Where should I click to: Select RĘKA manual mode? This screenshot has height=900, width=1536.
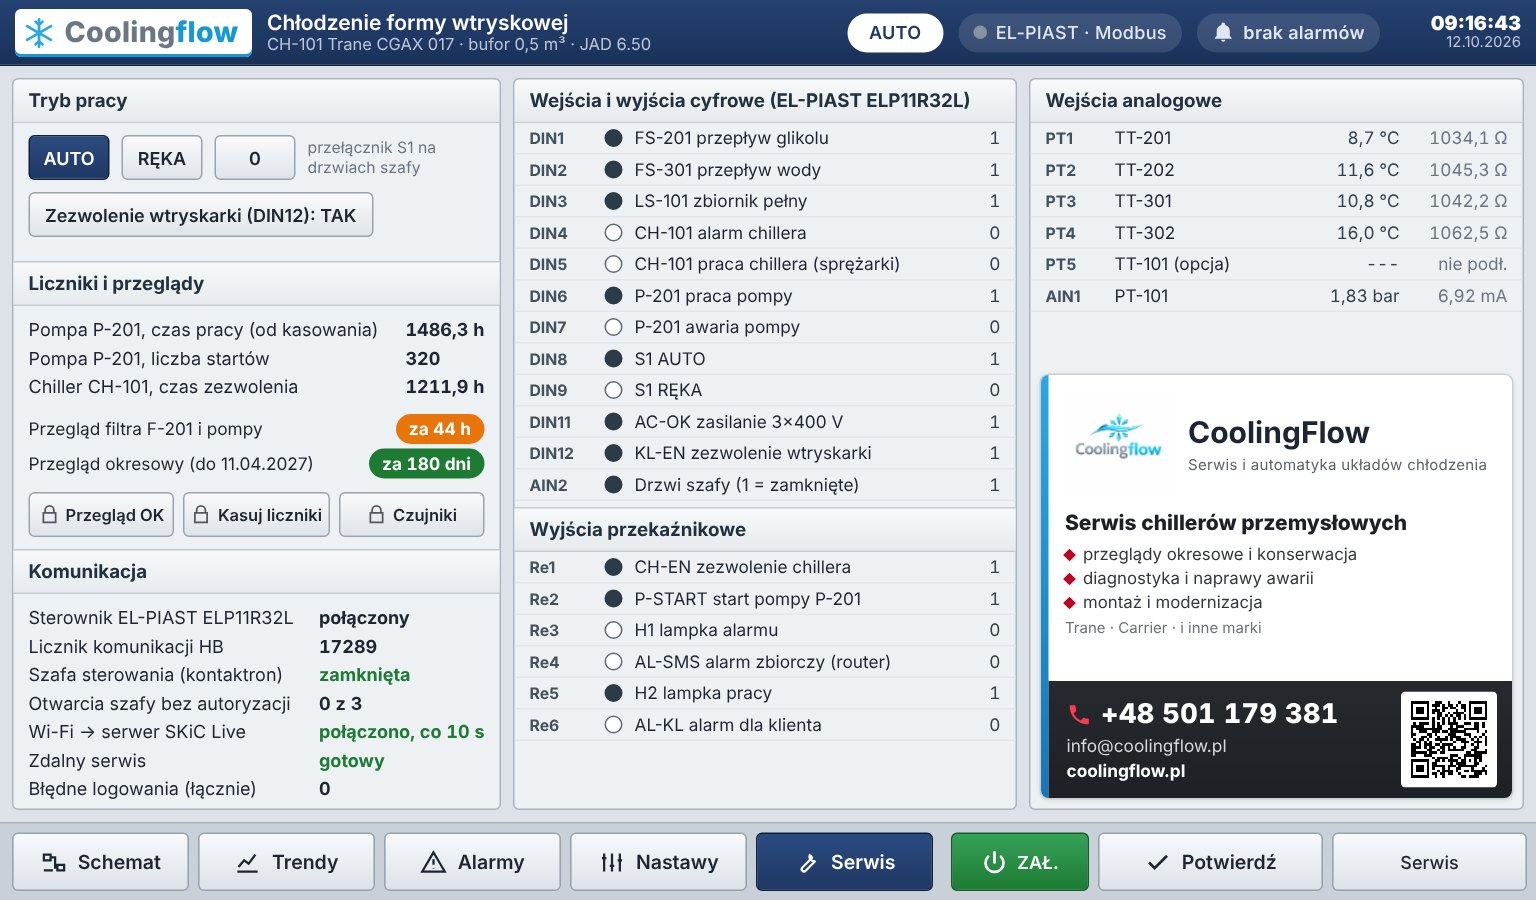pos(162,158)
